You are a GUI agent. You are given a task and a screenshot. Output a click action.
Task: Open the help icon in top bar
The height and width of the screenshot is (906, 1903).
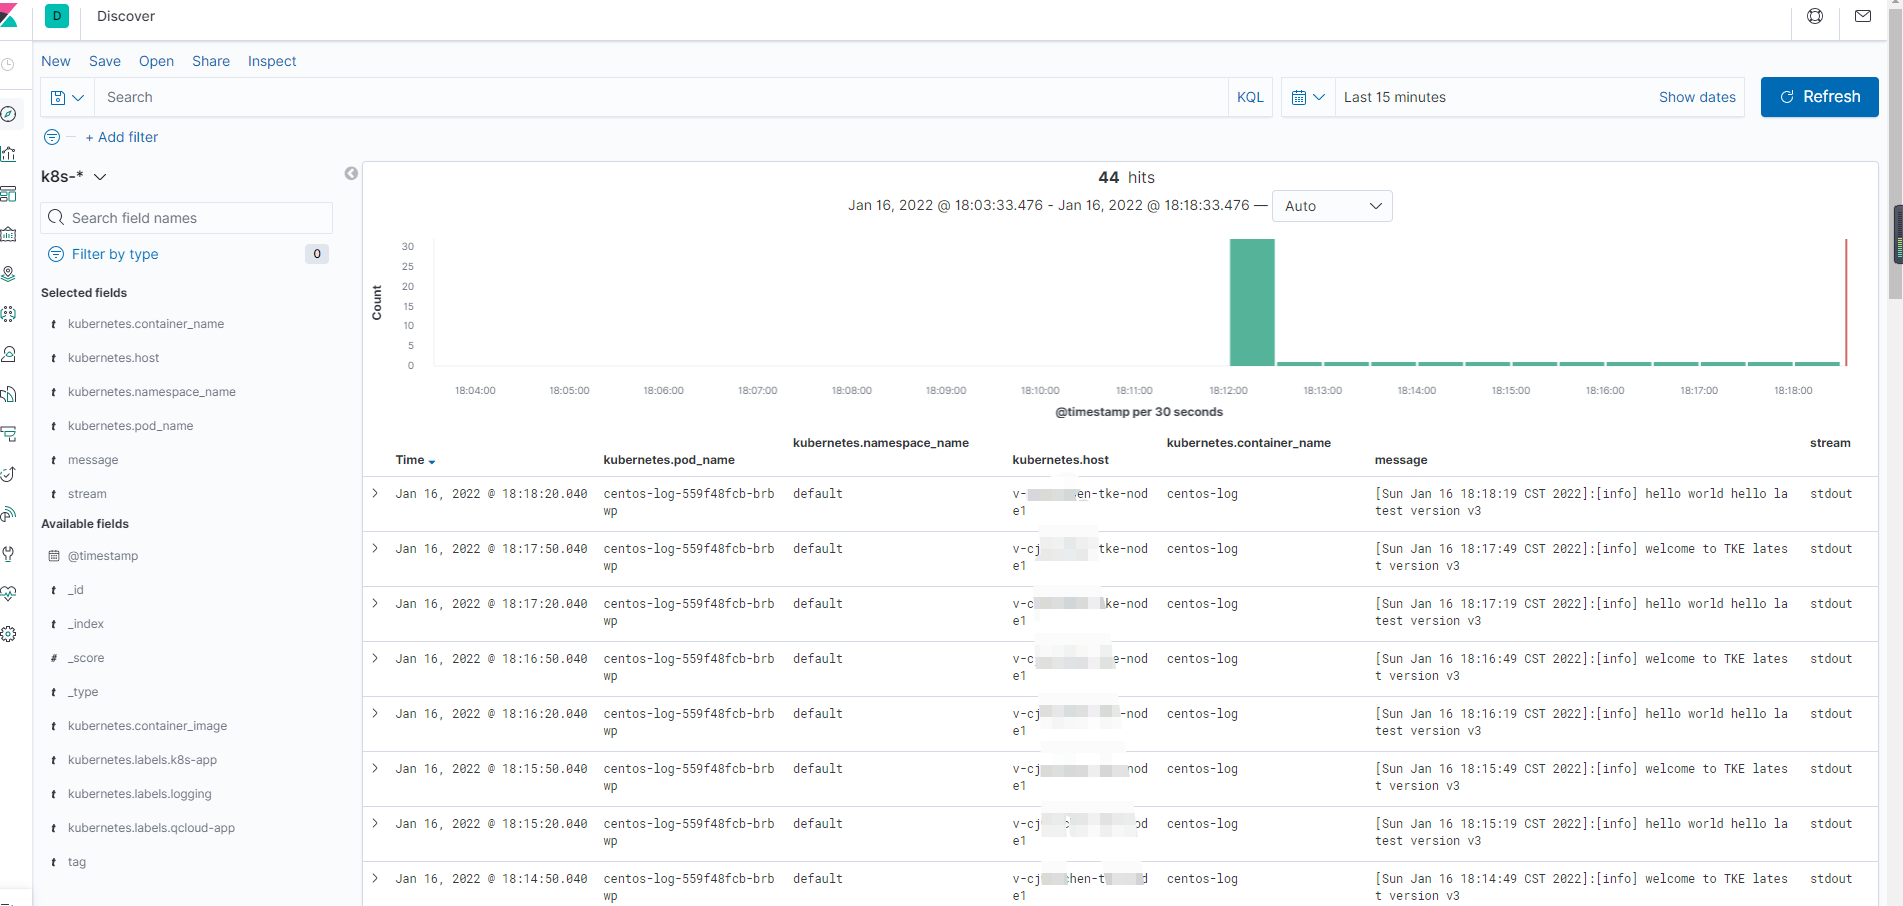coord(1815,16)
